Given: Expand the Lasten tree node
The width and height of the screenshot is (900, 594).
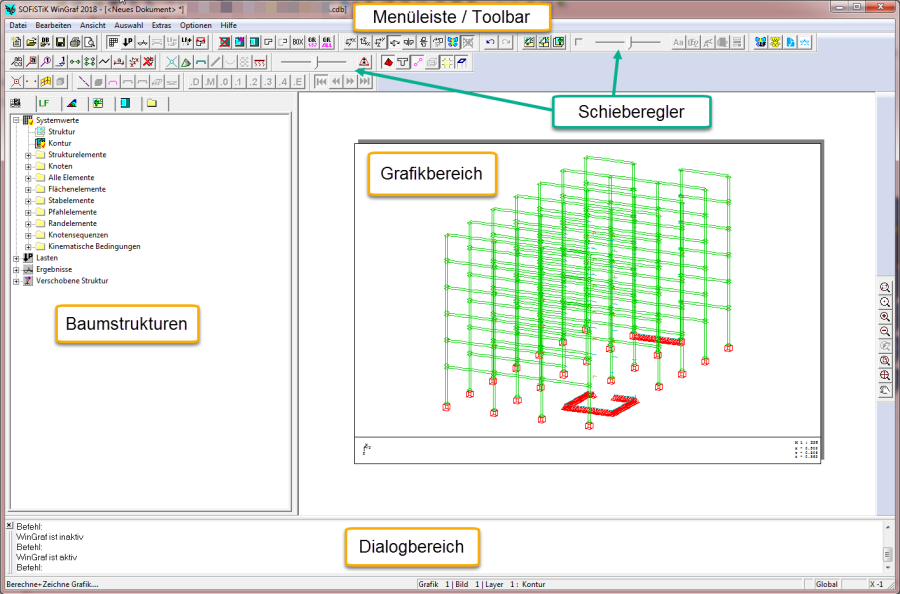Looking at the screenshot, I should (16, 258).
